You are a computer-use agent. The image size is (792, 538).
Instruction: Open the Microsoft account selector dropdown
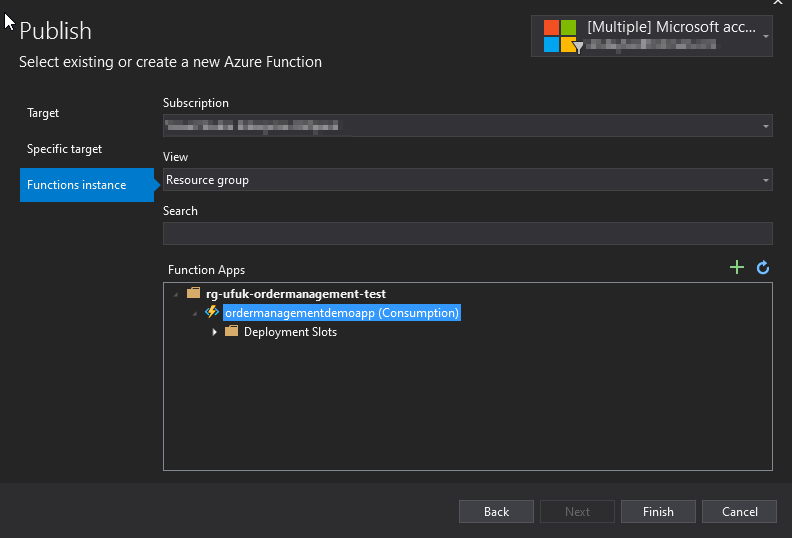pos(766,36)
